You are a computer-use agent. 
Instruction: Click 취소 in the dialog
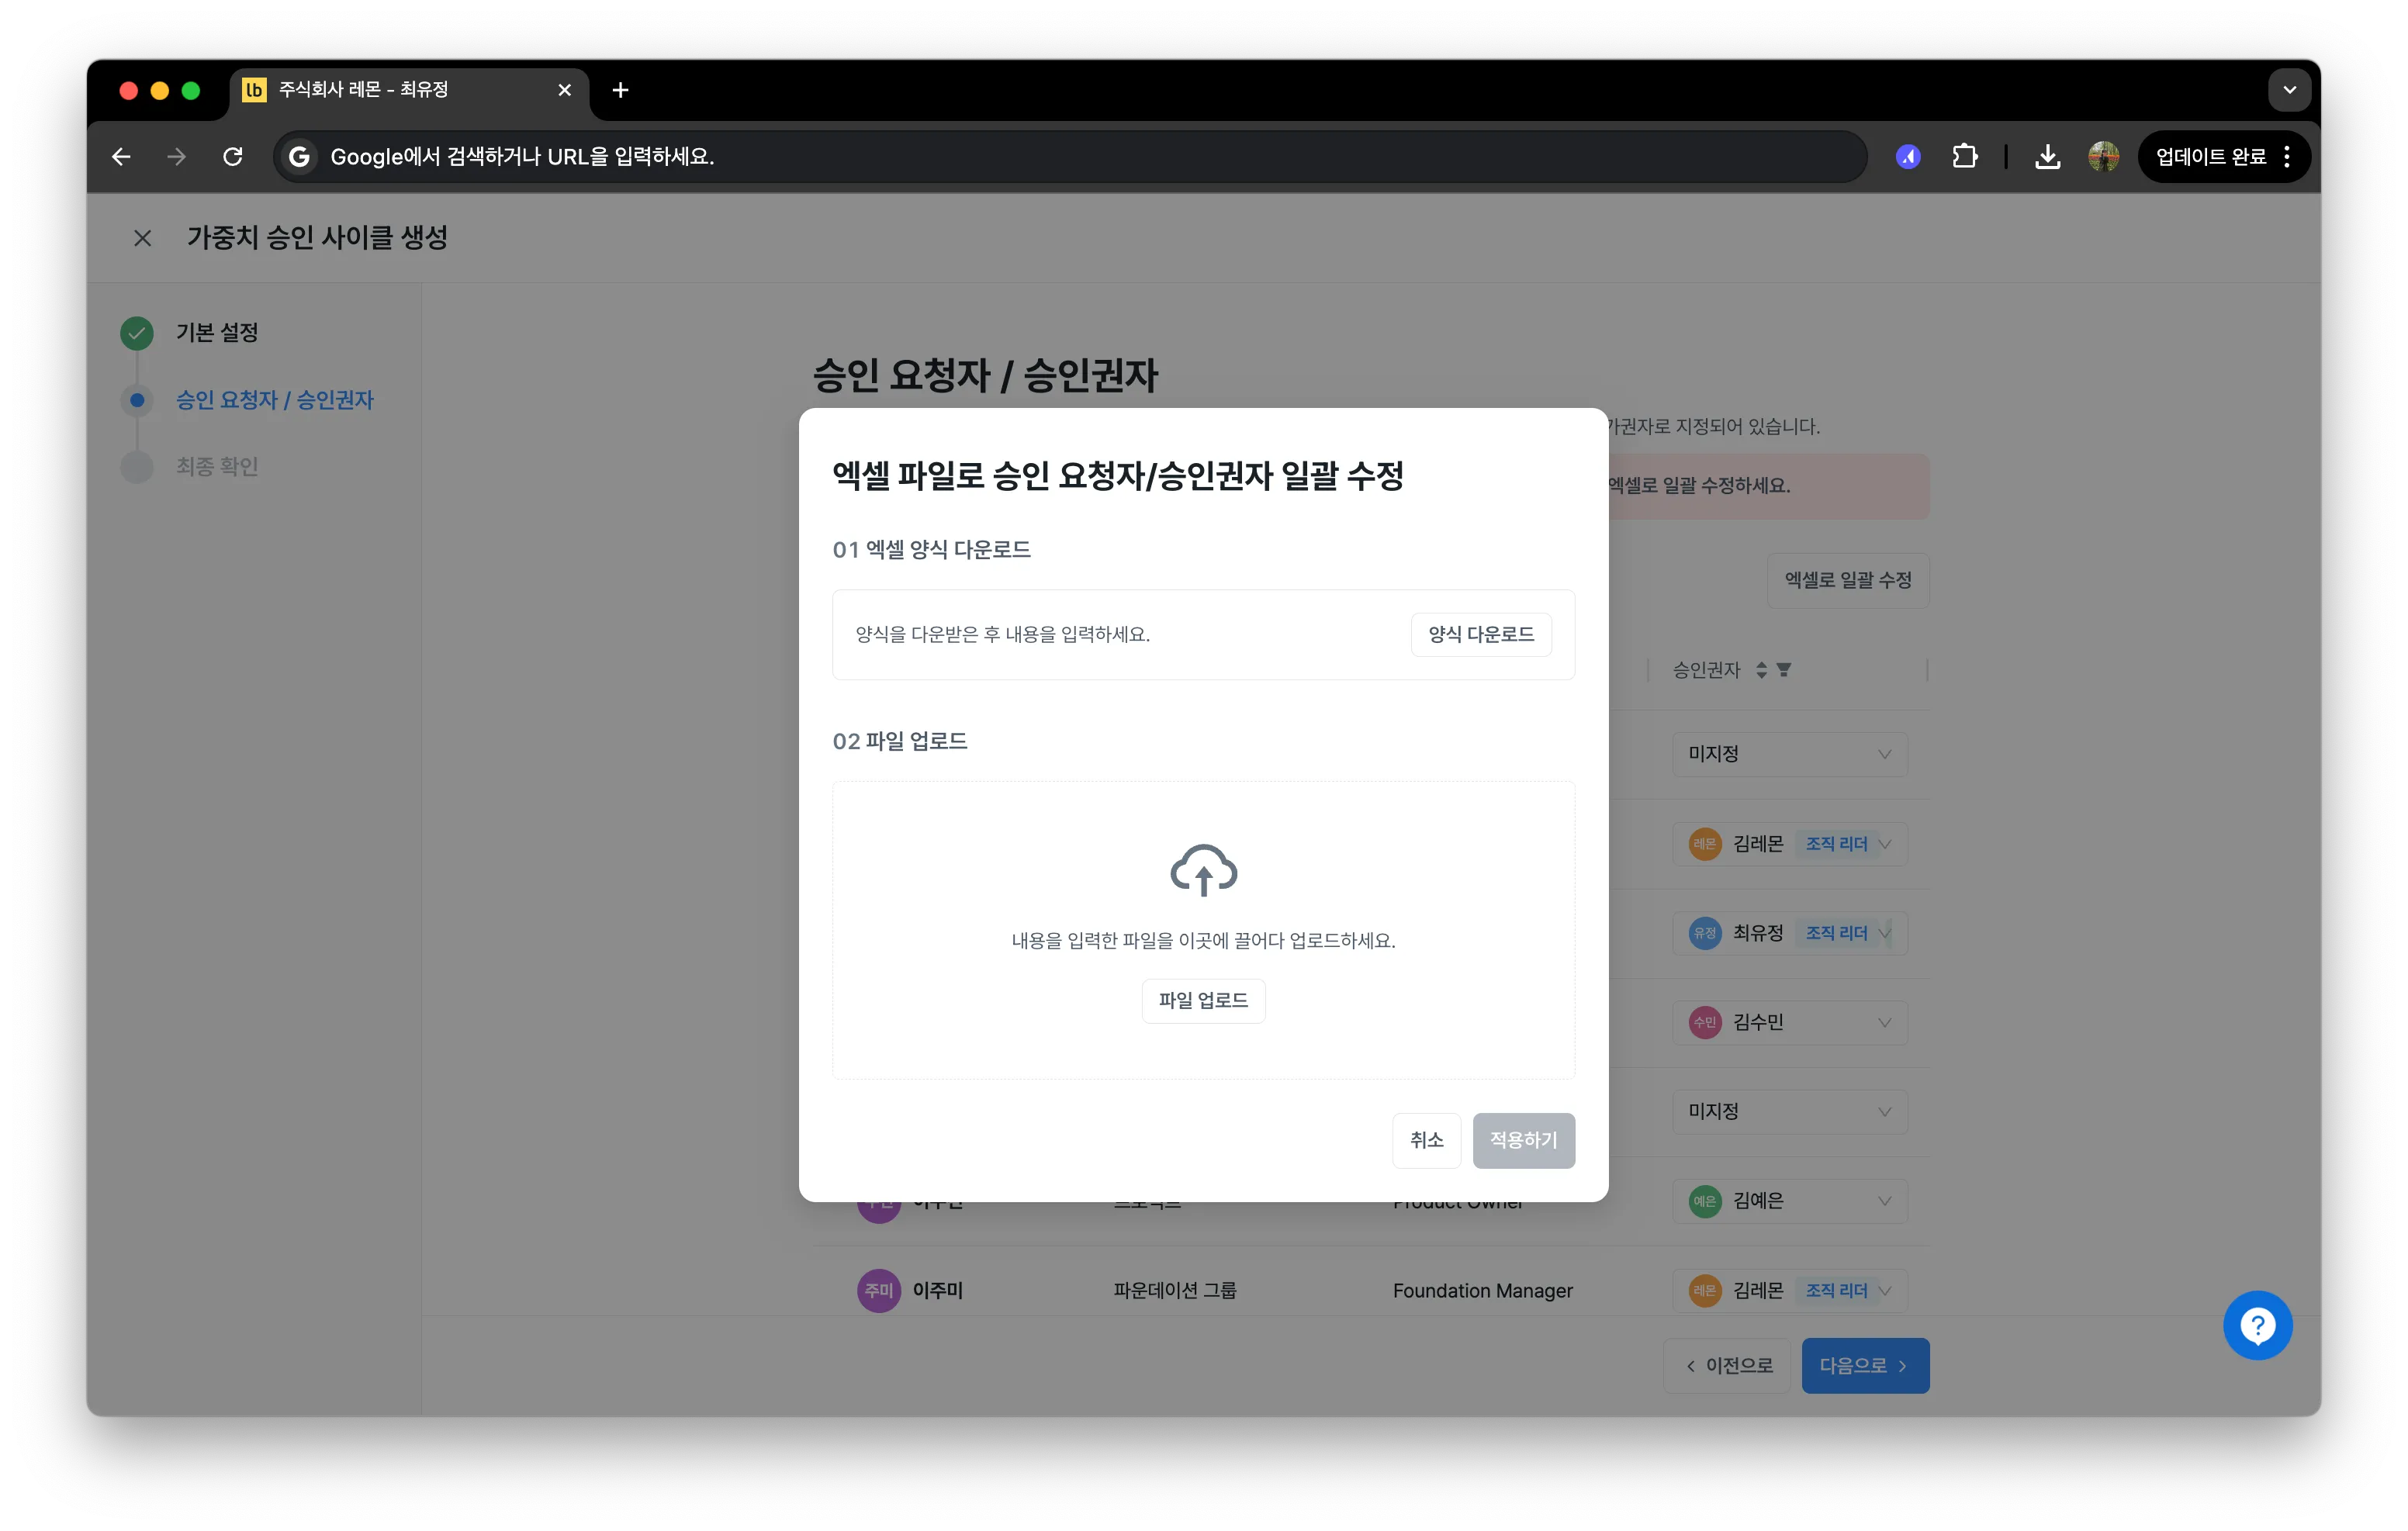[1426, 1140]
